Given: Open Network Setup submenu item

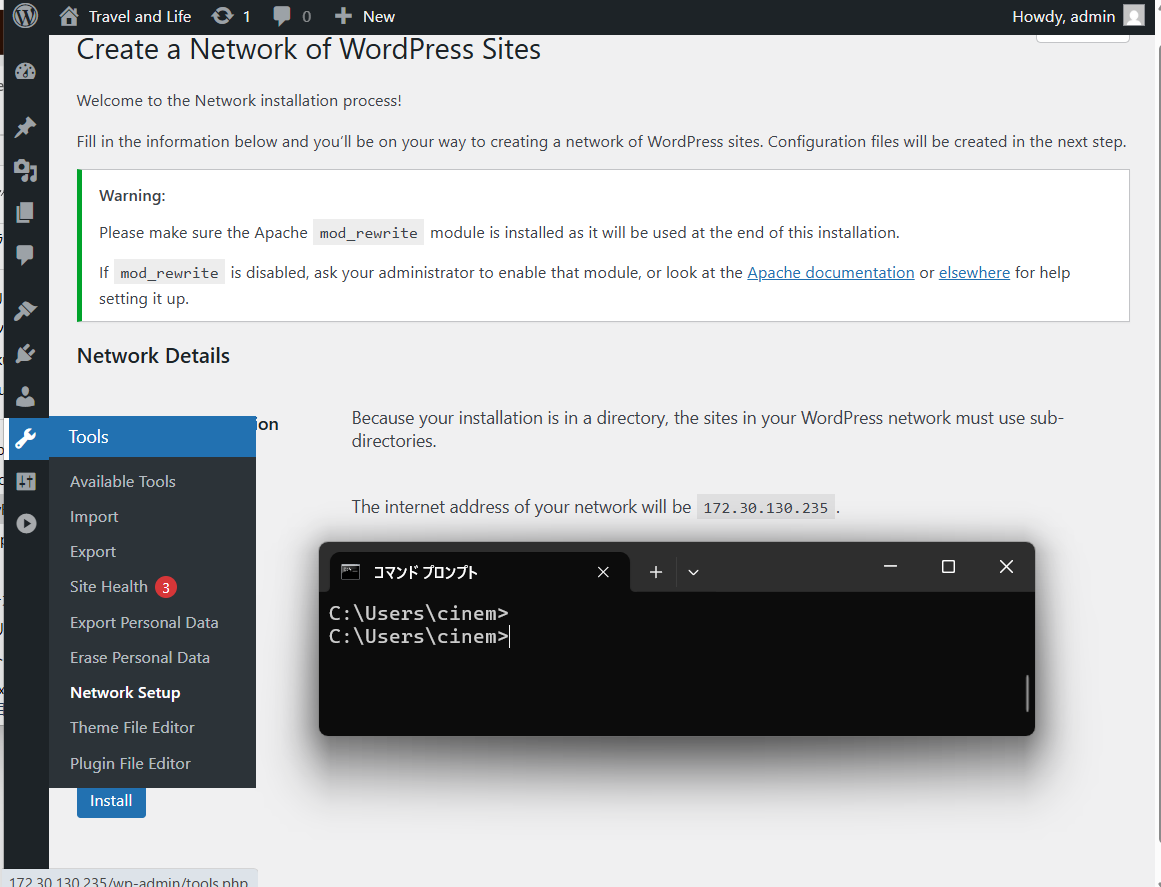Looking at the screenshot, I should [x=125, y=692].
